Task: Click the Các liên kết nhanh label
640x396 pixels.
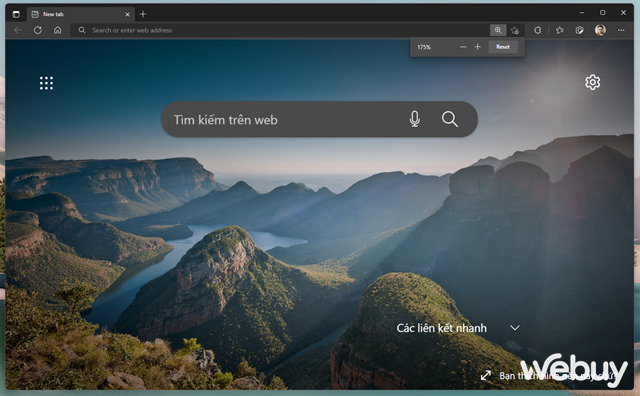Action: pyautogui.click(x=442, y=328)
